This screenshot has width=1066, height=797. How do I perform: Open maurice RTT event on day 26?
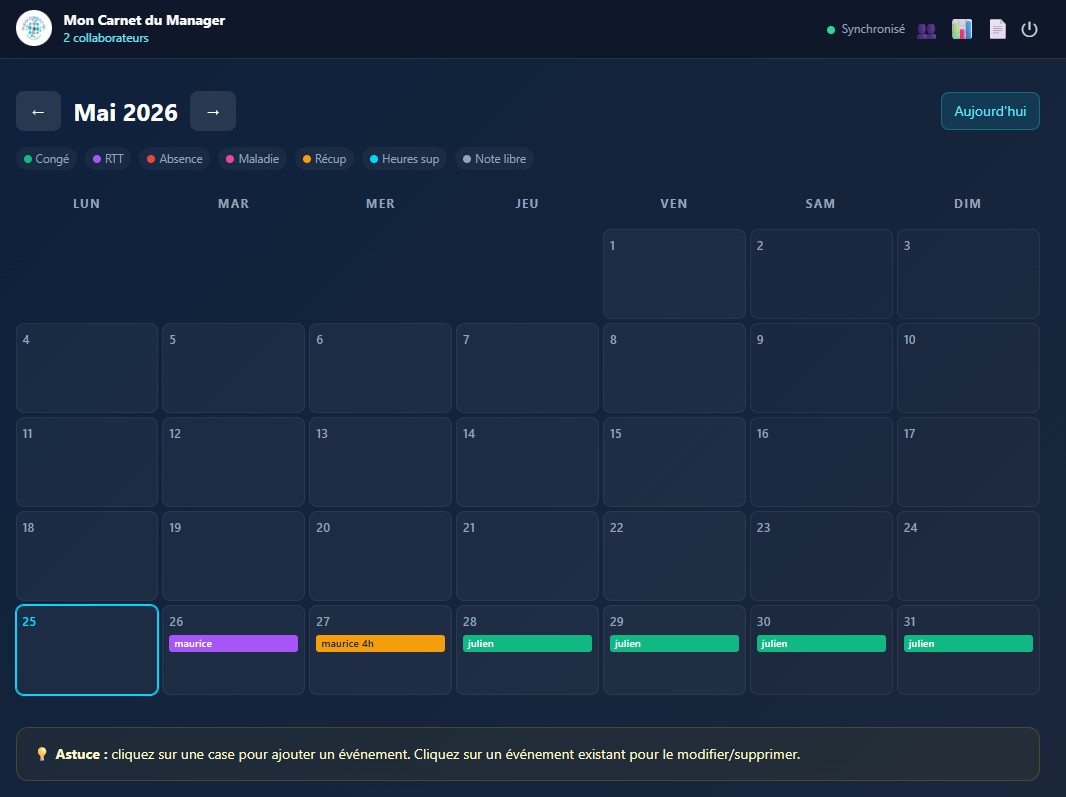(233, 643)
